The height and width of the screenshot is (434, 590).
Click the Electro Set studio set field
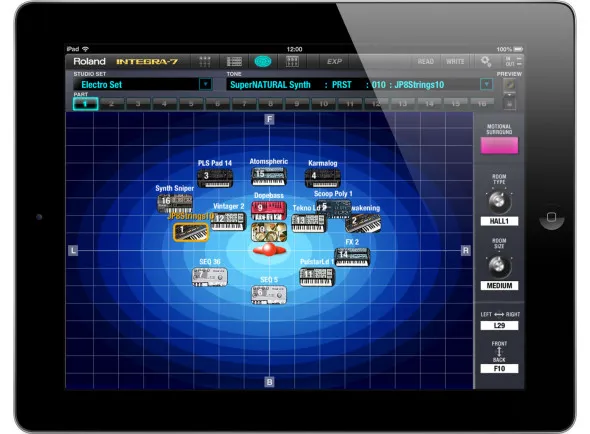[143, 84]
